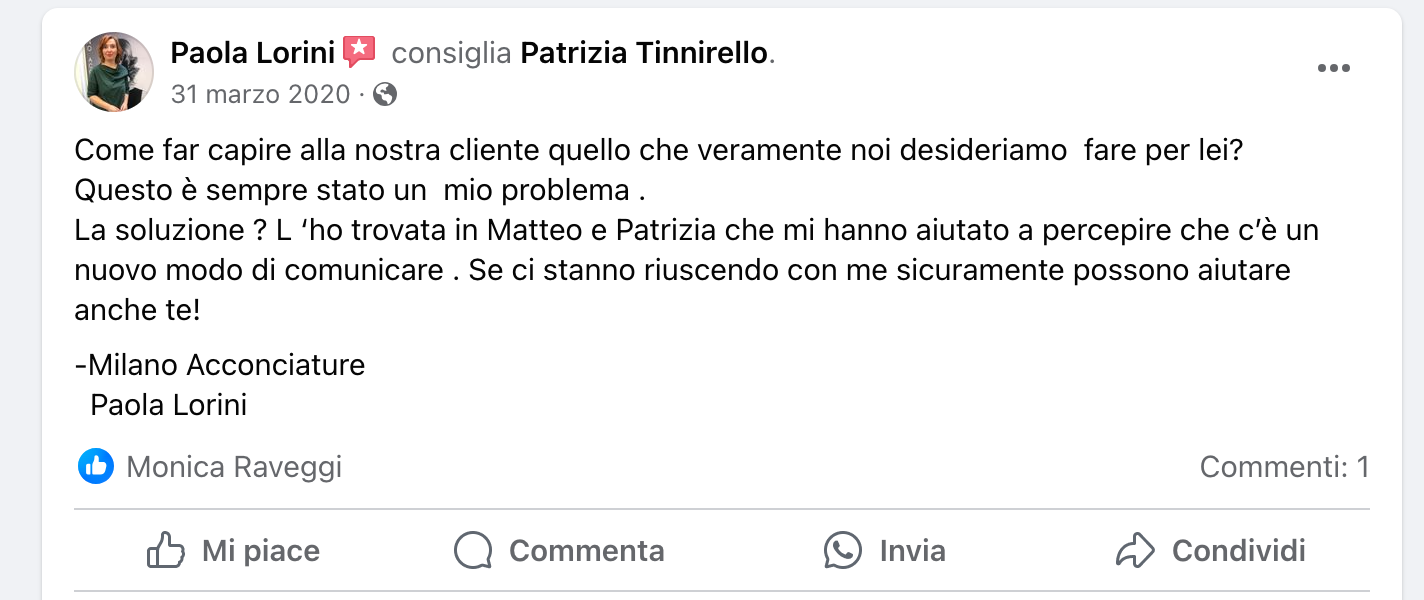
Task: Expand the "Commenti: 1" comments count
Action: [x=1284, y=467]
